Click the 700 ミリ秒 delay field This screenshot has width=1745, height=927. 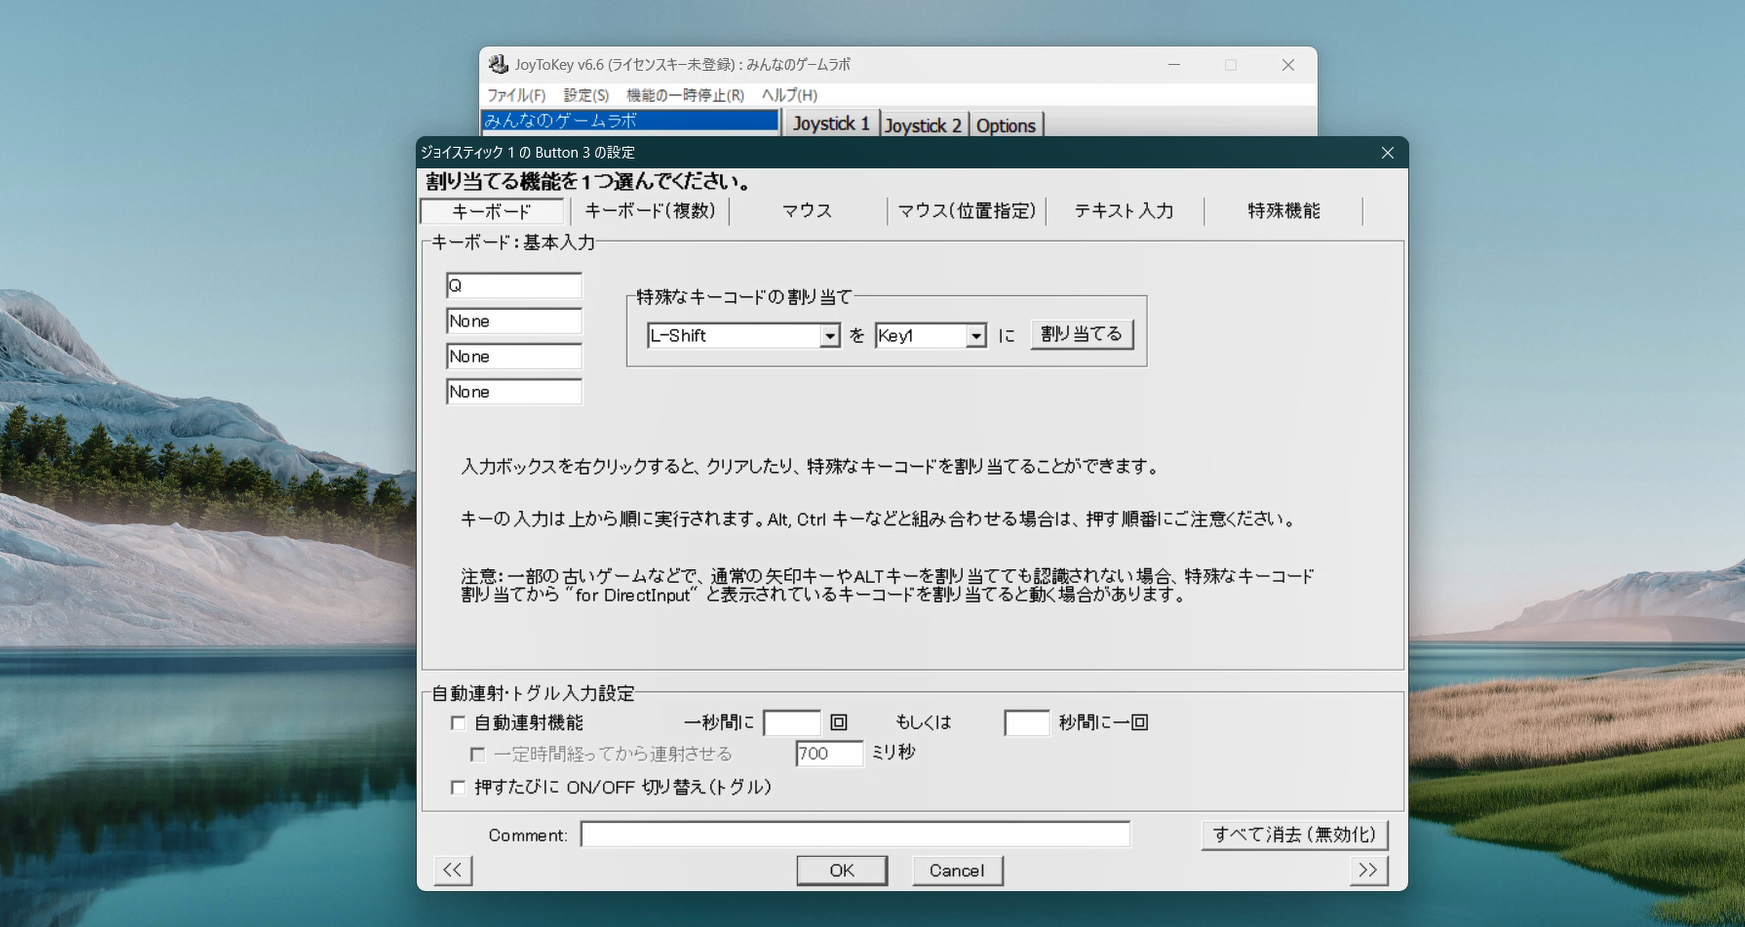pos(829,754)
